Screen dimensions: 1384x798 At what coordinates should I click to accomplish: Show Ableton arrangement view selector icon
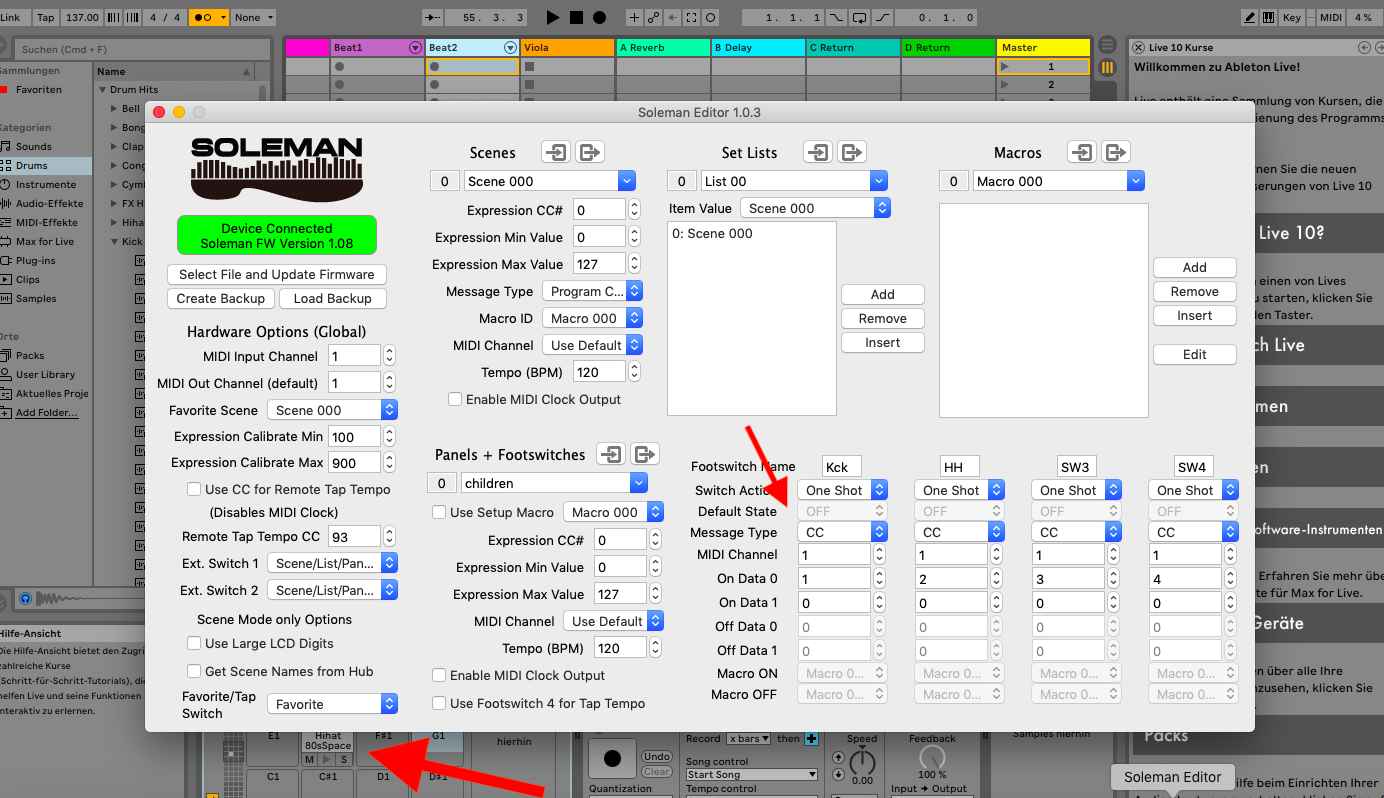[x=1107, y=46]
